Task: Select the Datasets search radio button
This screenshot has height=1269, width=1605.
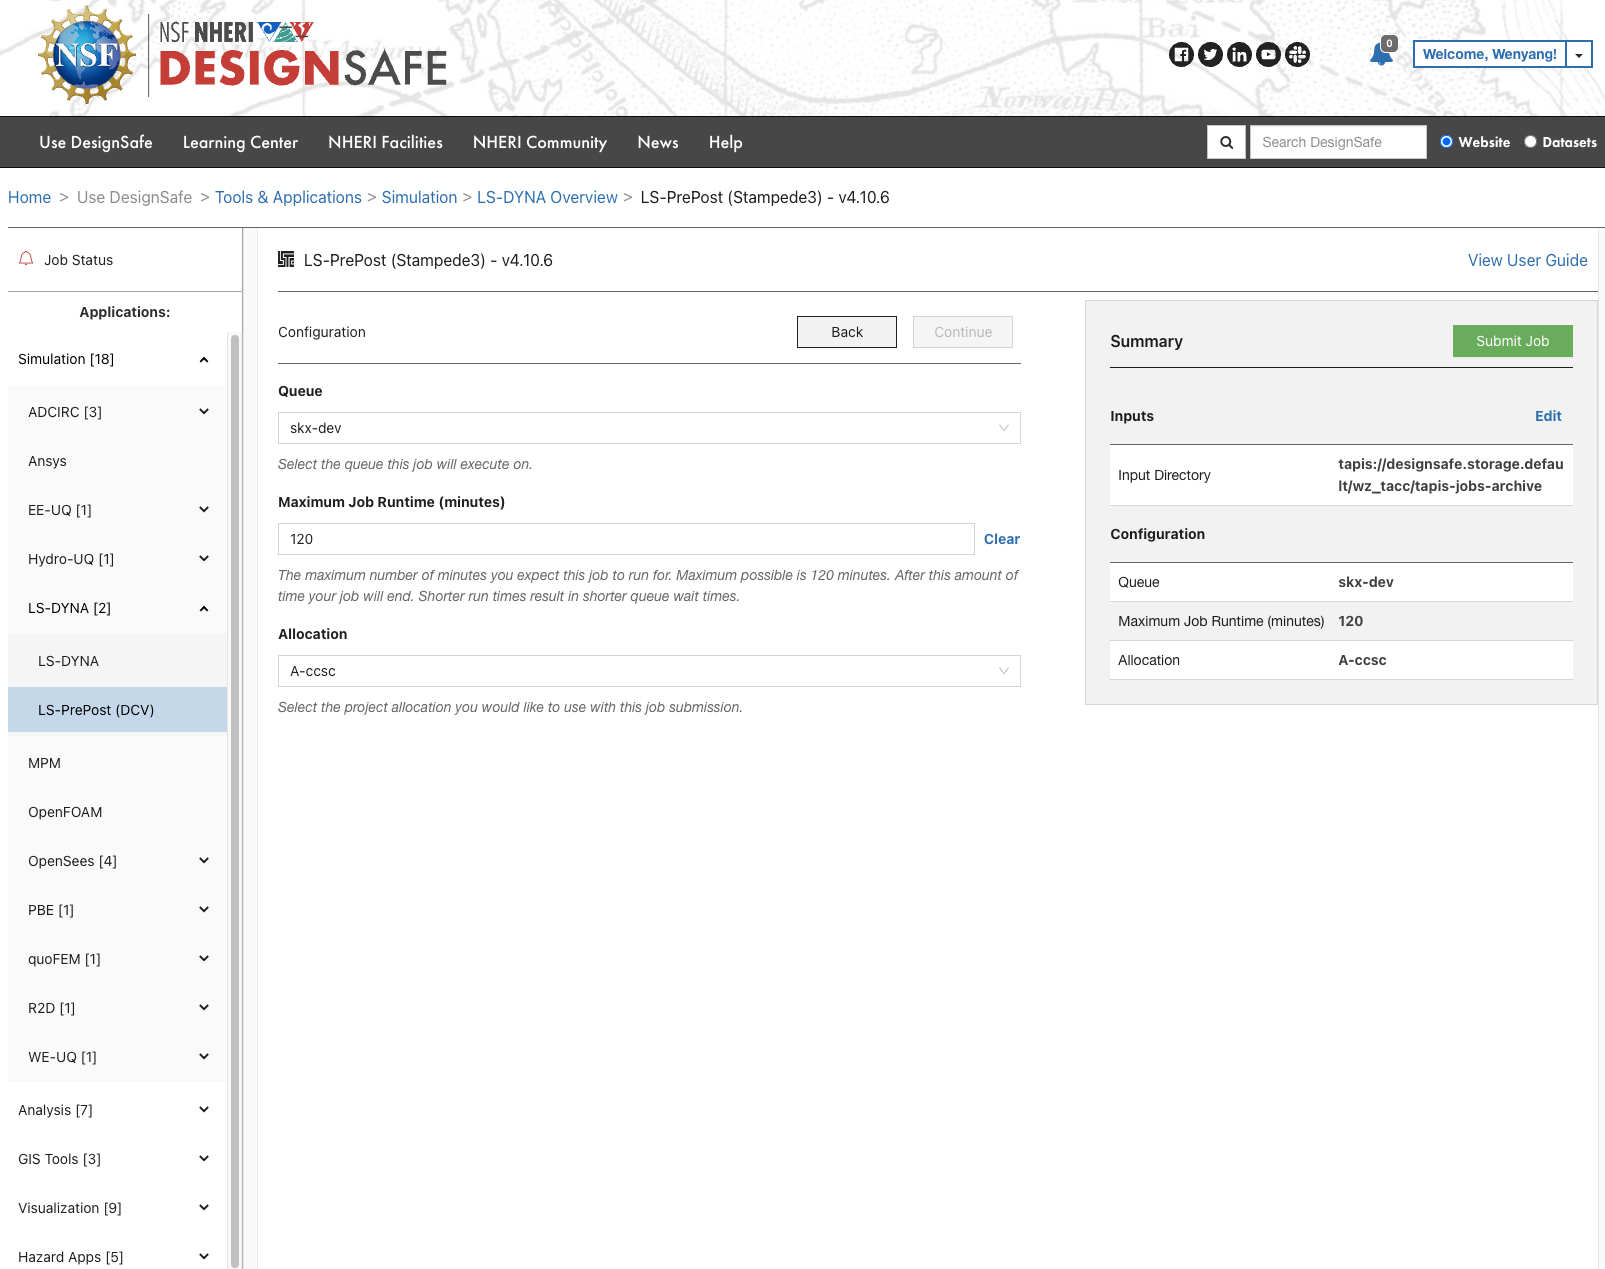Action: coord(1530,142)
